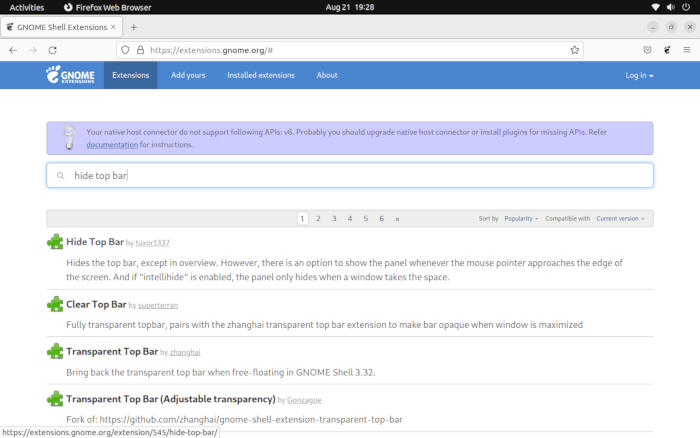Go to results page 4
This screenshot has width=700, height=438.
pos(350,218)
